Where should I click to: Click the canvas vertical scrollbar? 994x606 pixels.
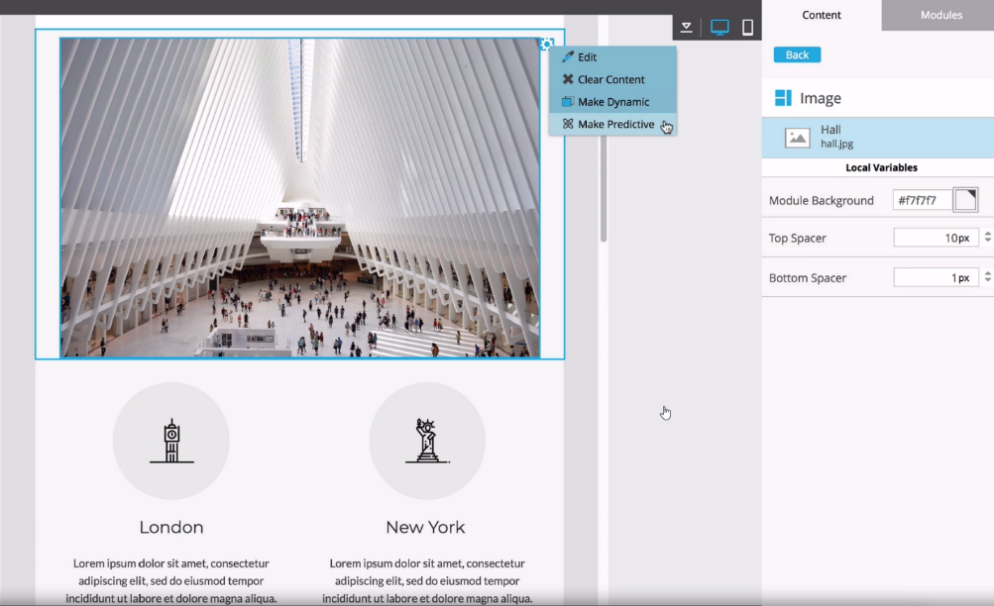pyautogui.click(x=603, y=190)
